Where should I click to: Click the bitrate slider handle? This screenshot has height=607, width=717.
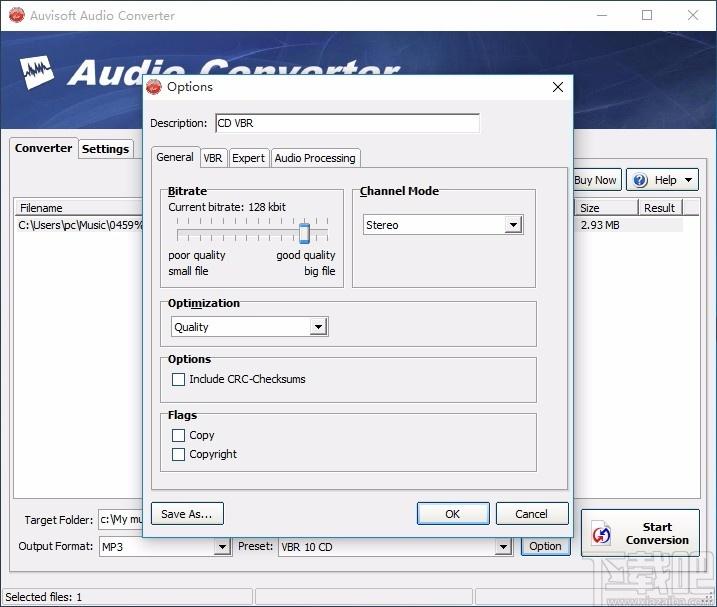[x=304, y=234]
